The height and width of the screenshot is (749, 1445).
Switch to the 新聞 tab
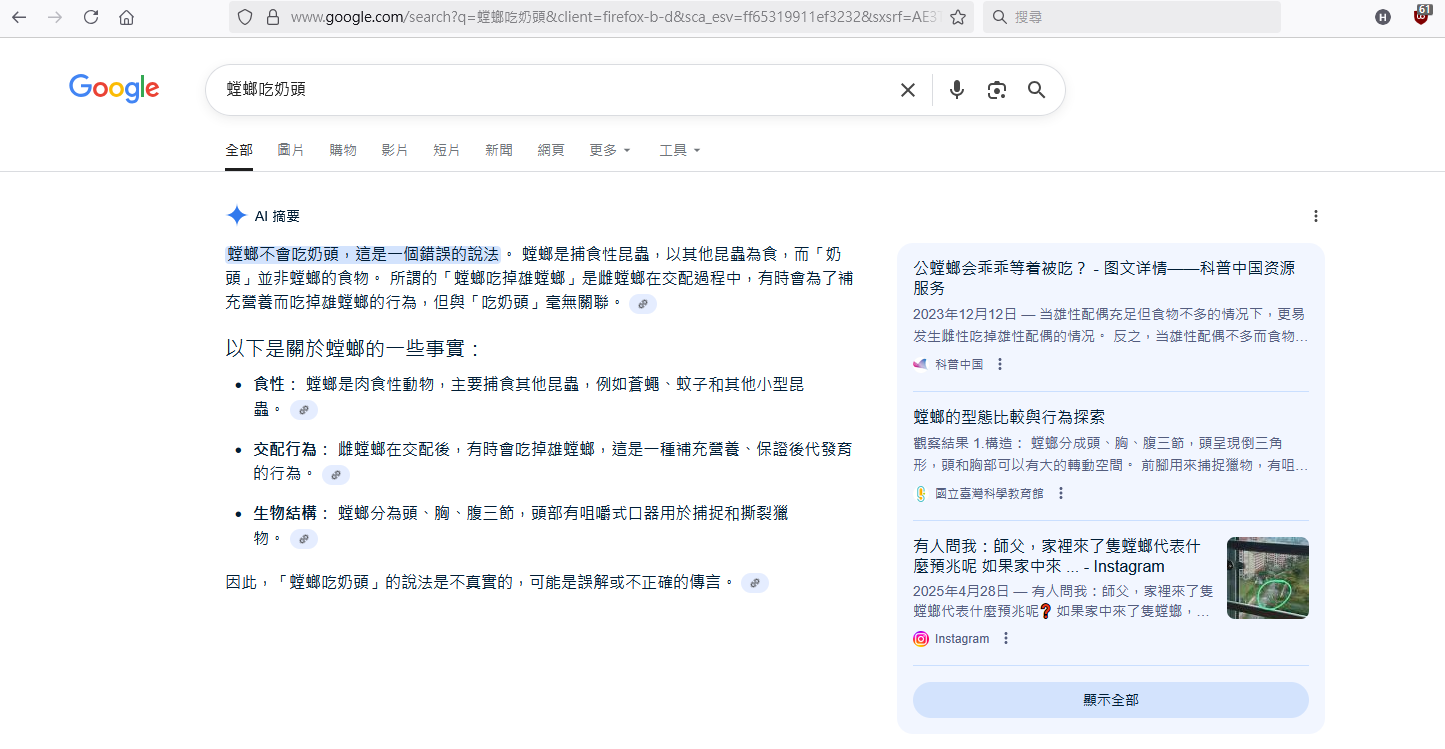(499, 150)
